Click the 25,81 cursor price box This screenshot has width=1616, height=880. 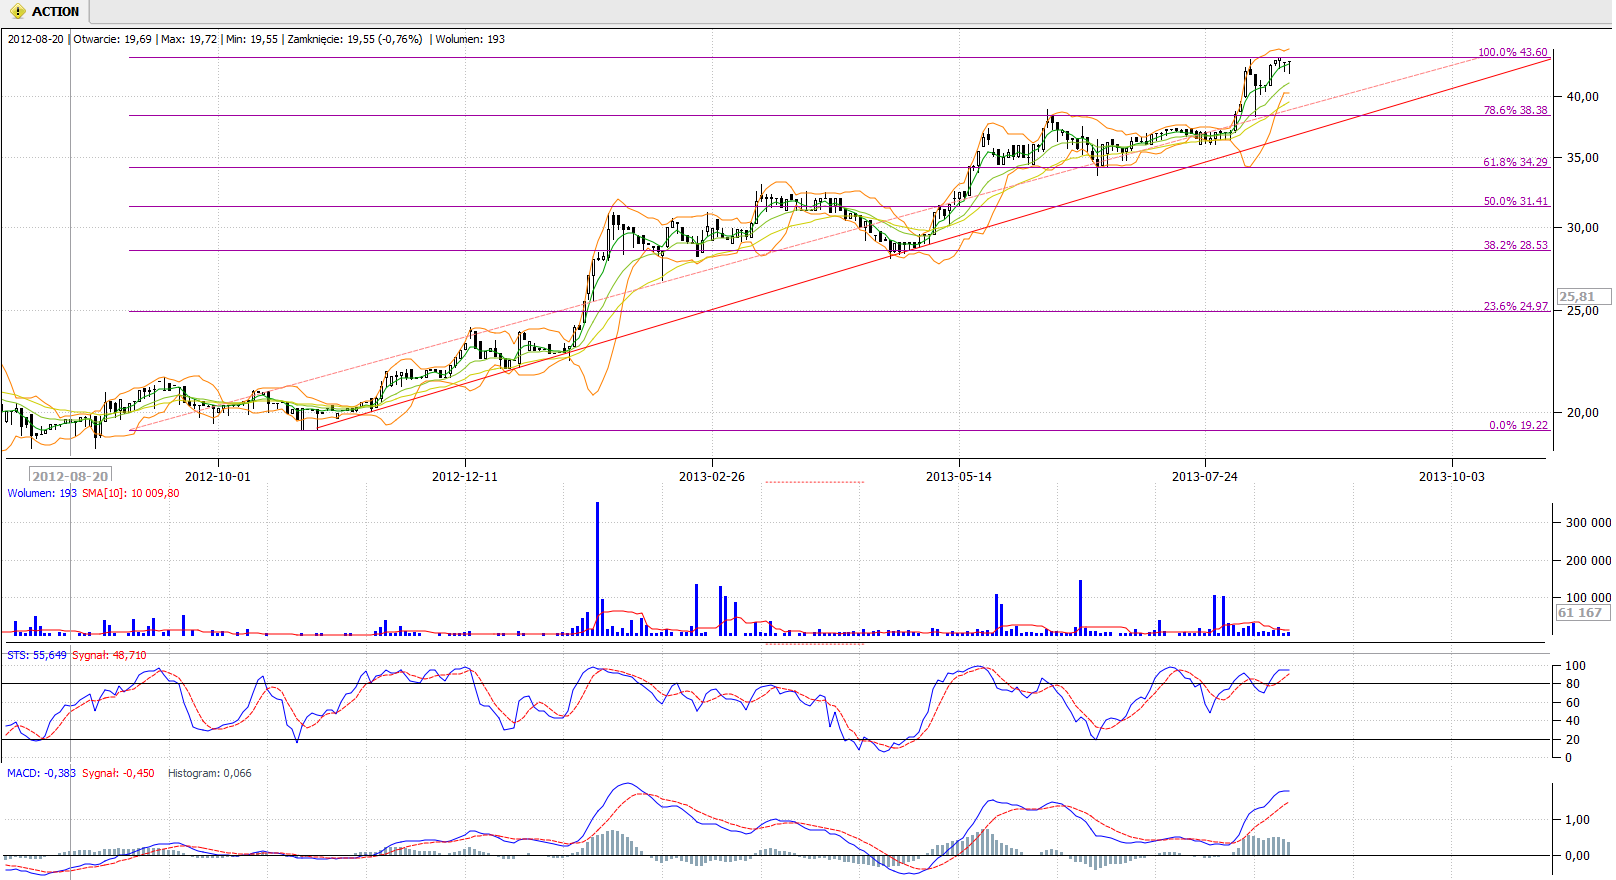pos(1584,296)
